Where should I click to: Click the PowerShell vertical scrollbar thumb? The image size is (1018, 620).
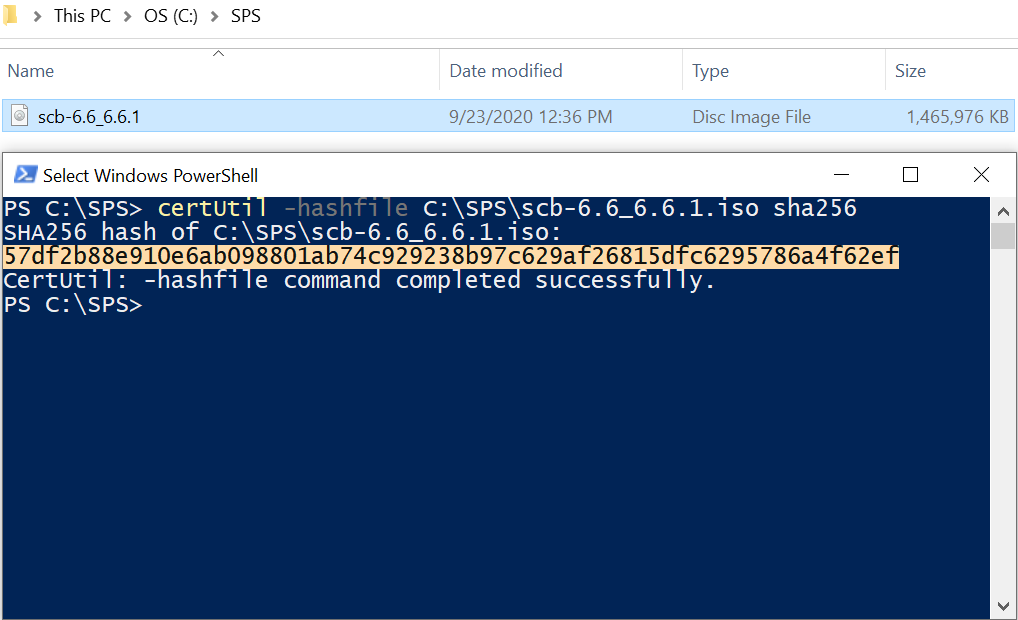click(1003, 236)
